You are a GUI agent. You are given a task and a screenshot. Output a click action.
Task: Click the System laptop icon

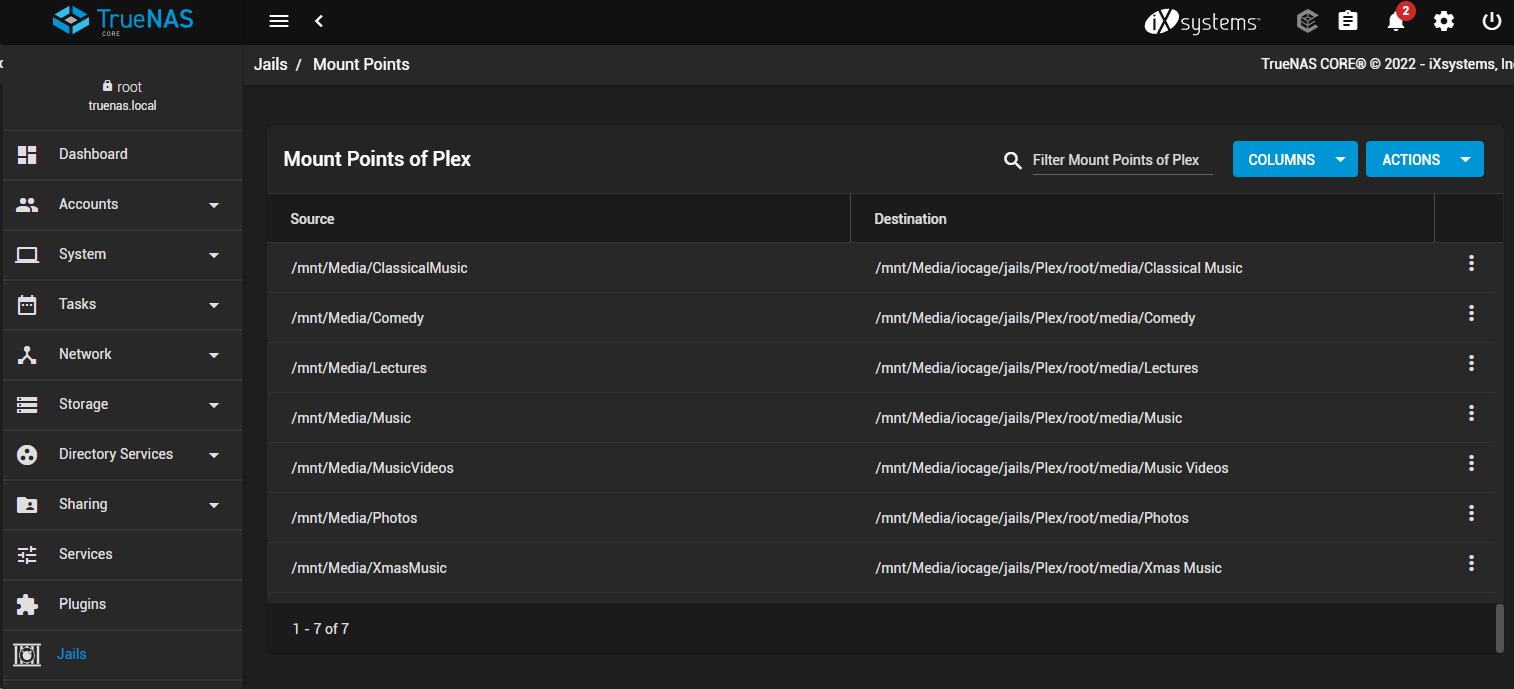coord(27,254)
